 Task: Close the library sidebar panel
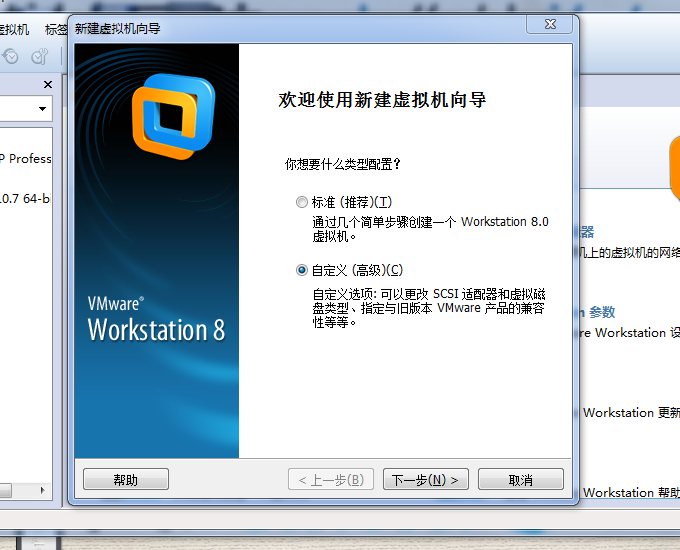click(x=48, y=85)
